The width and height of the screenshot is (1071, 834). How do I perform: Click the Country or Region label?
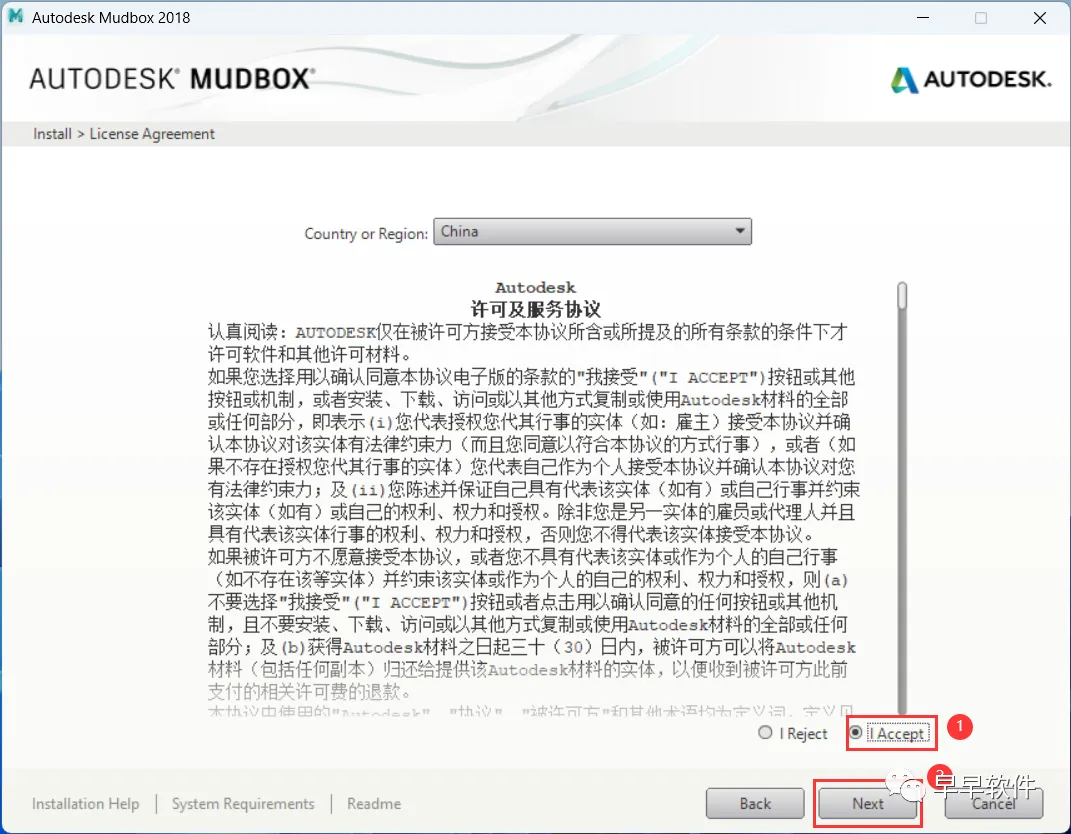[366, 234]
